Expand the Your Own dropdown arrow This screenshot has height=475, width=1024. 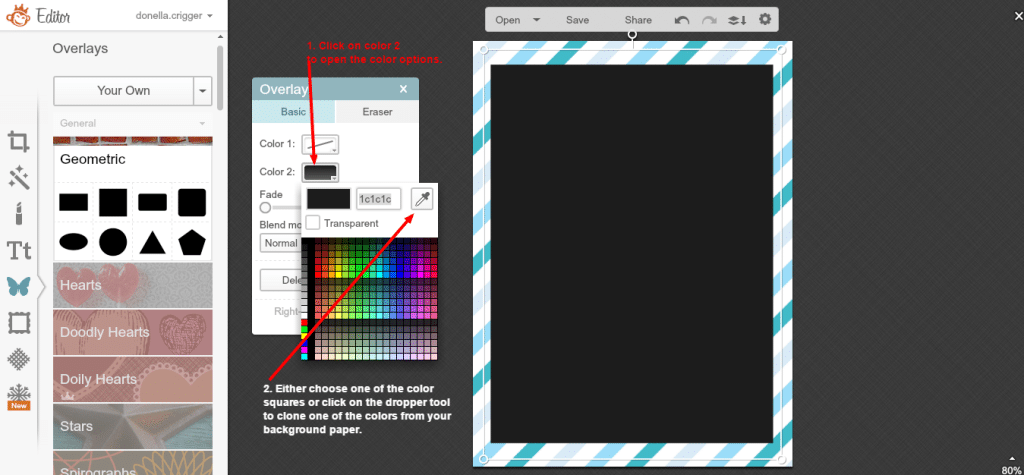click(x=204, y=90)
